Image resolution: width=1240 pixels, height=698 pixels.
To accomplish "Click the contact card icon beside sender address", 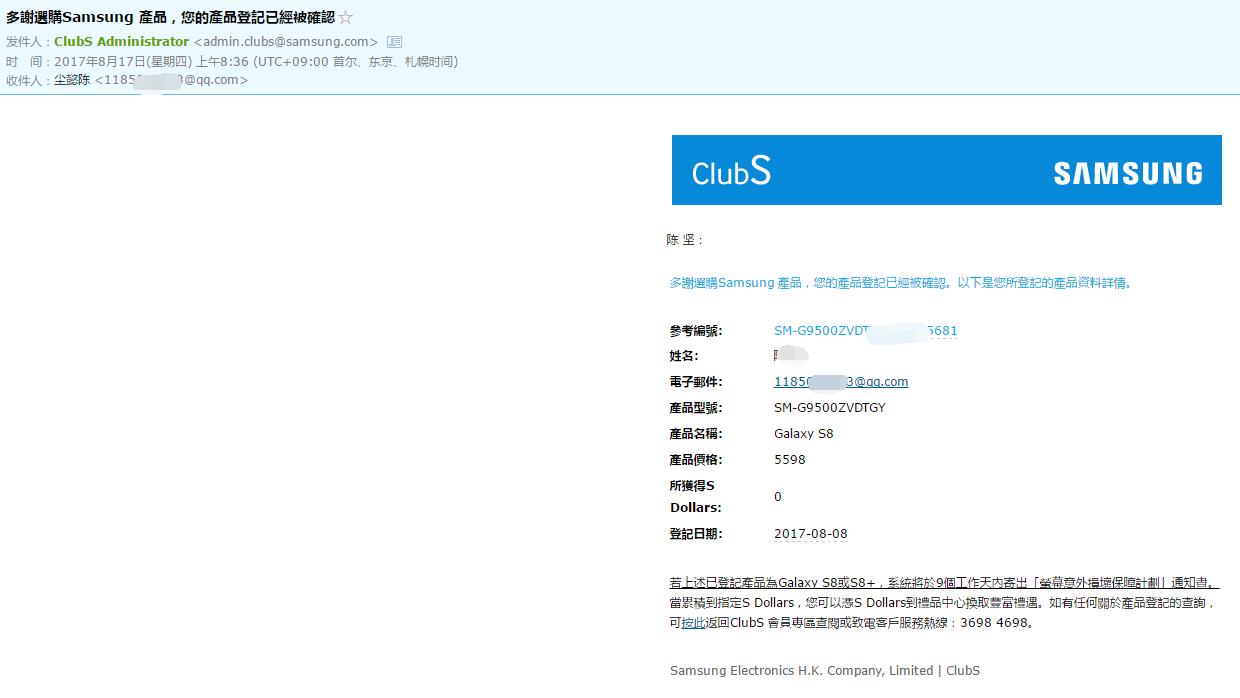I will coord(392,41).
